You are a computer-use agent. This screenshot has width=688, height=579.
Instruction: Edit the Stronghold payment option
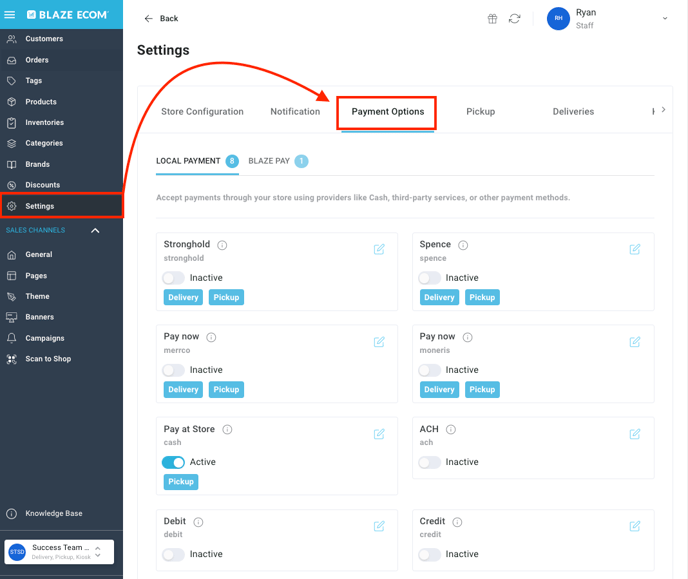point(379,249)
